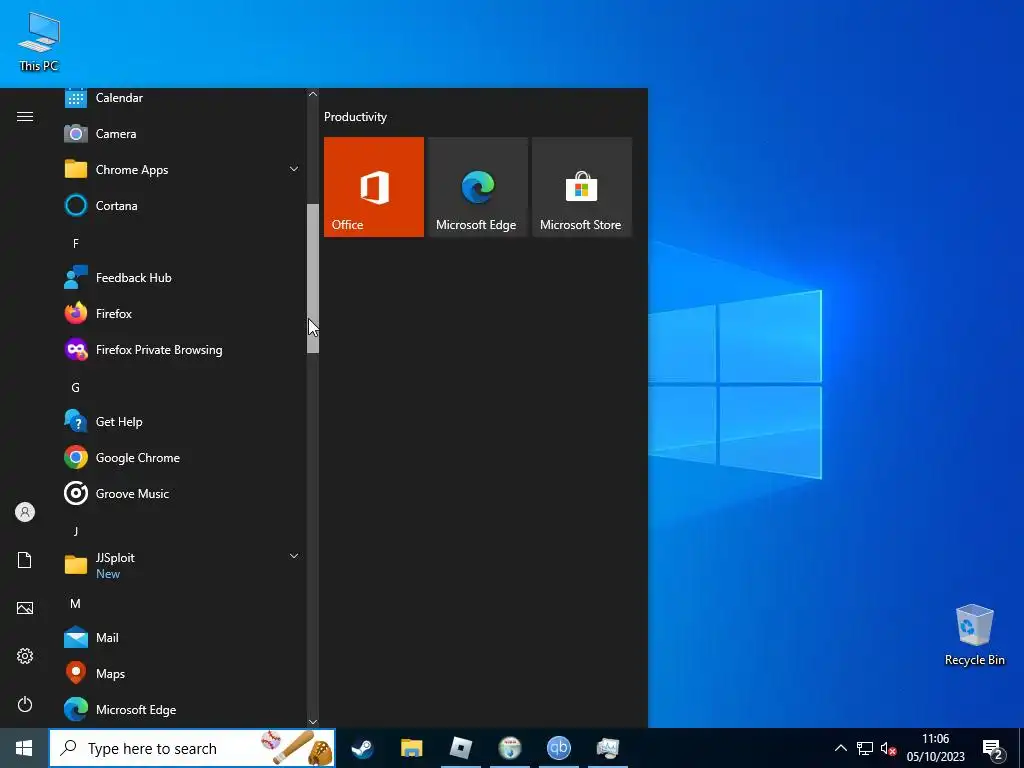Click the scroll down arrow in app list
The width and height of the screenshot is (1024, 768).
[313, 722]
